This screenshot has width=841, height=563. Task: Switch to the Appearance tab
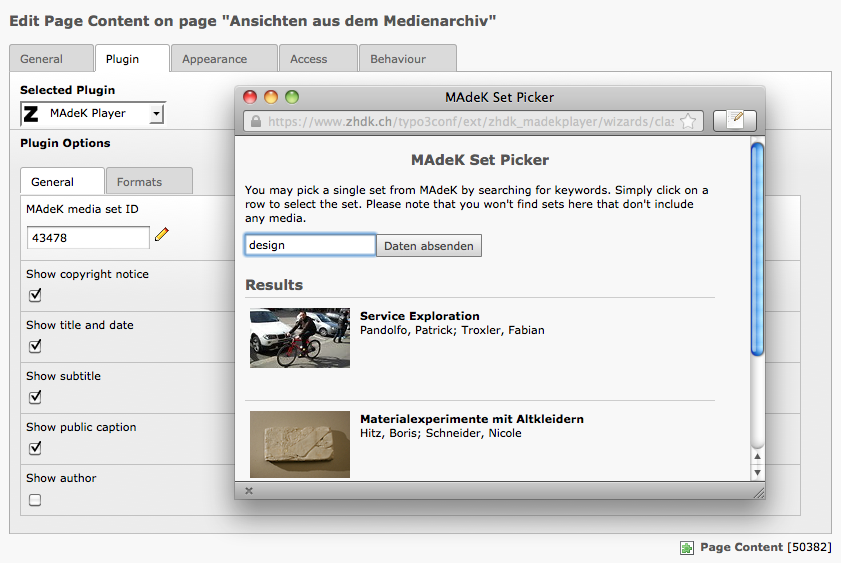coord(214,59)
